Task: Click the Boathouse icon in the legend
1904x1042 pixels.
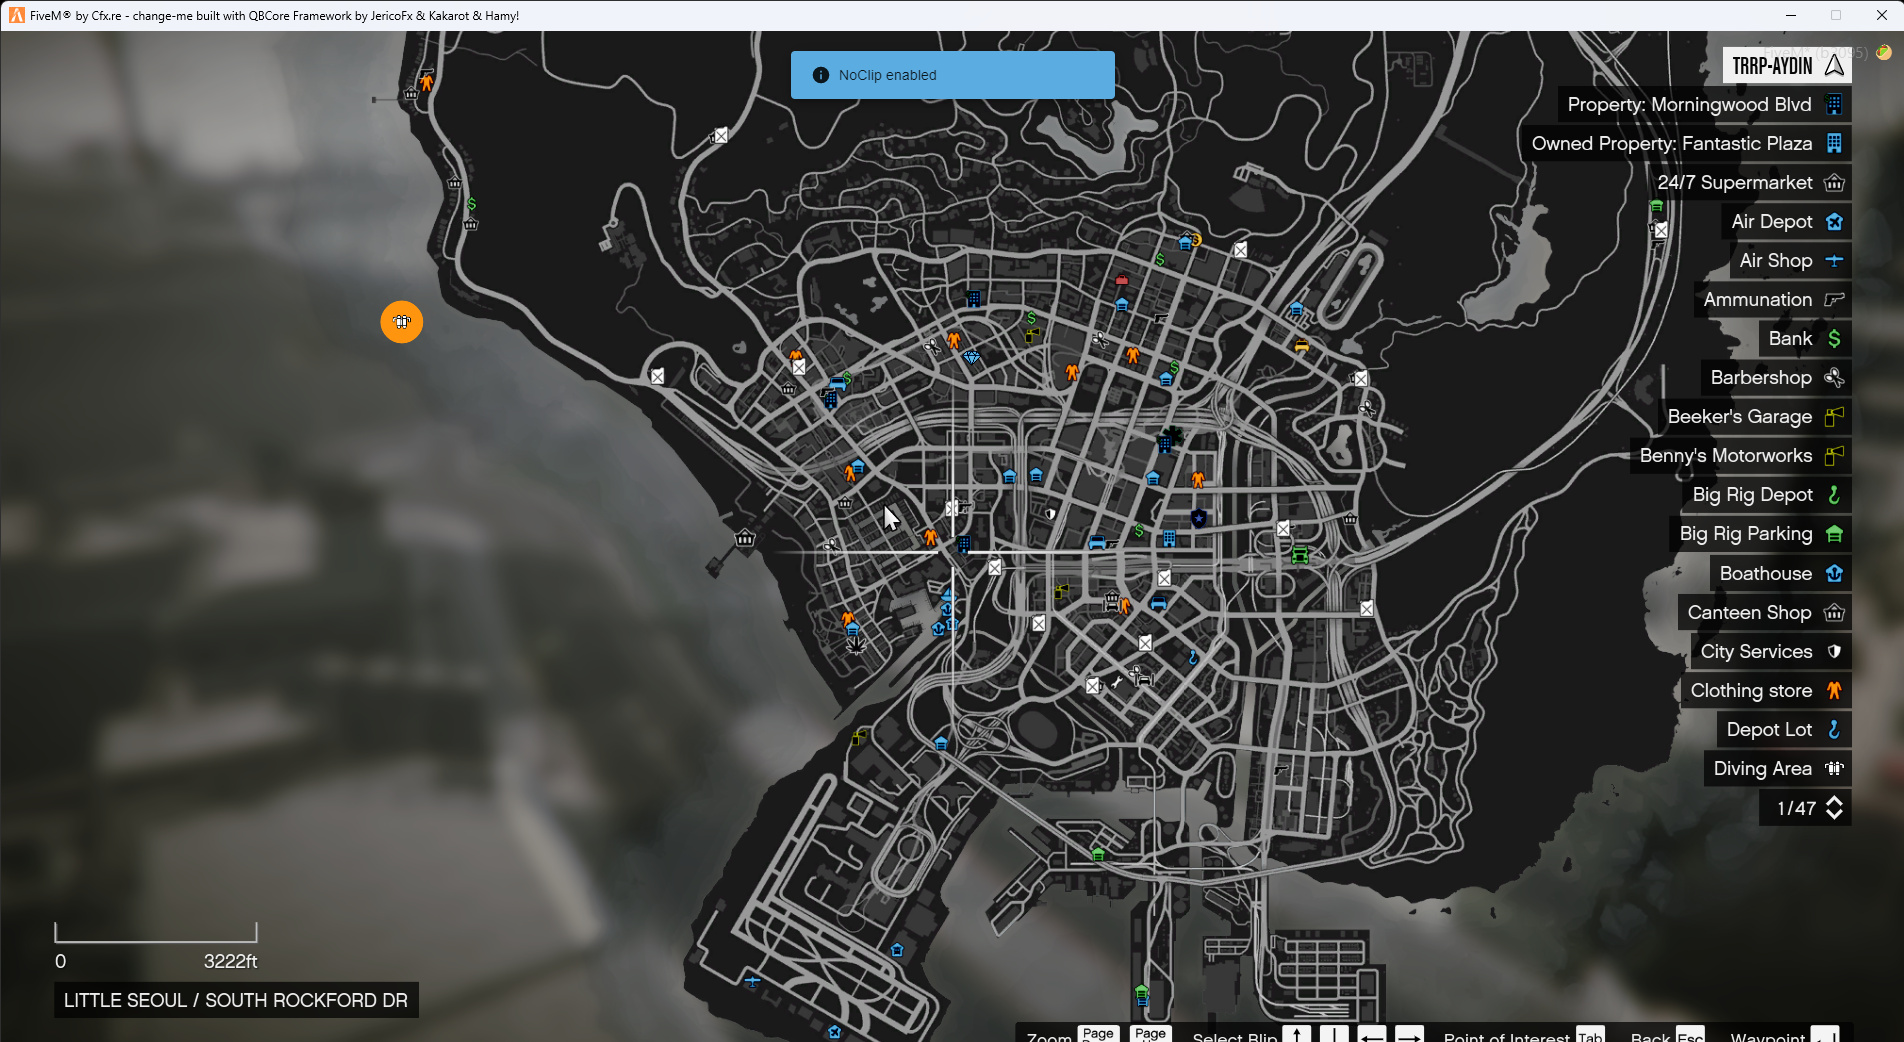Action: click(1834, 574)
